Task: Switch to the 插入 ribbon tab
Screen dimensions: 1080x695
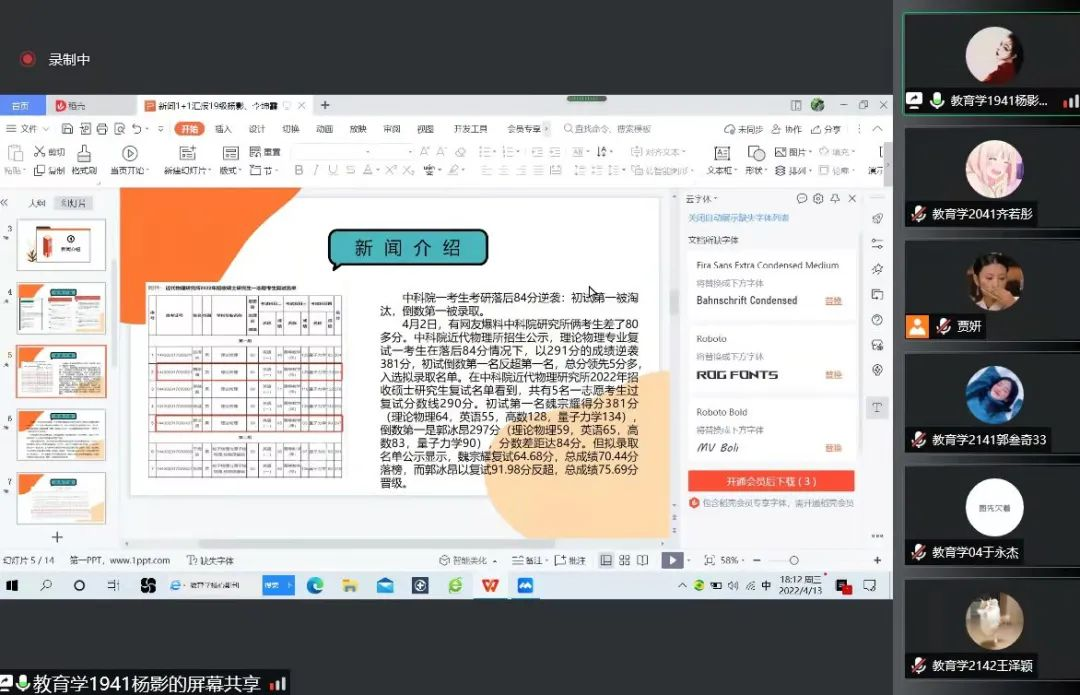Action: pos(223,129)
